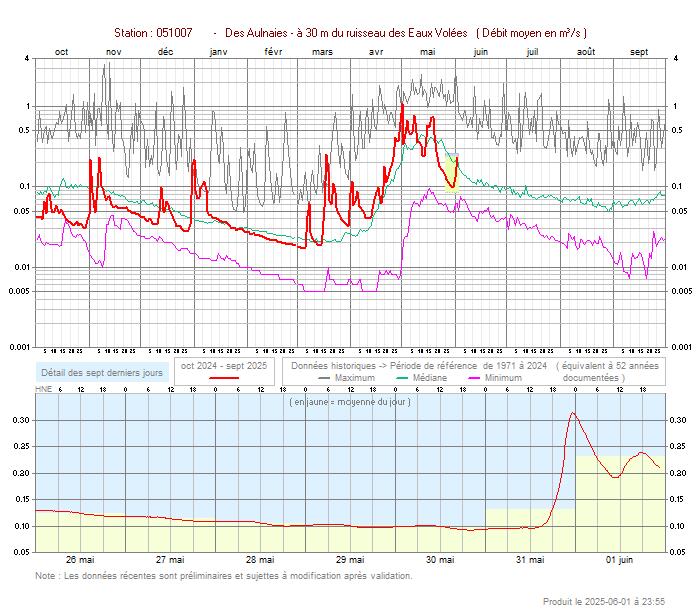
Task: Click the "équivalent à 52 années" legend text
Action: click(608, 366)
